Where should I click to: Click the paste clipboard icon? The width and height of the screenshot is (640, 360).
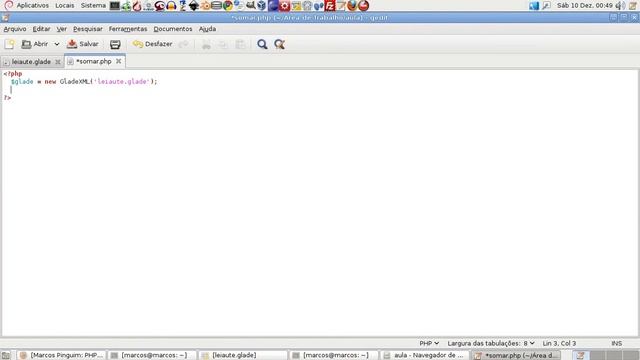(240, 44)
